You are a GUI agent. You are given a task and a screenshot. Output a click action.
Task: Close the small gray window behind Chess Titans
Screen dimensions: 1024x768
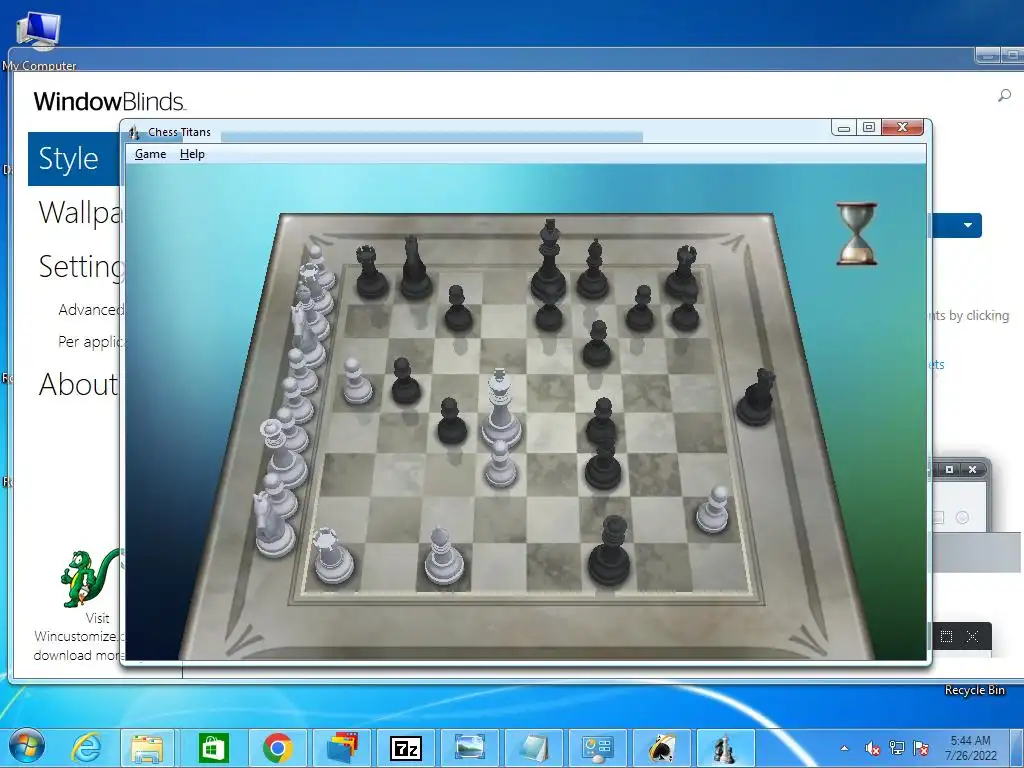pos(972,470)
